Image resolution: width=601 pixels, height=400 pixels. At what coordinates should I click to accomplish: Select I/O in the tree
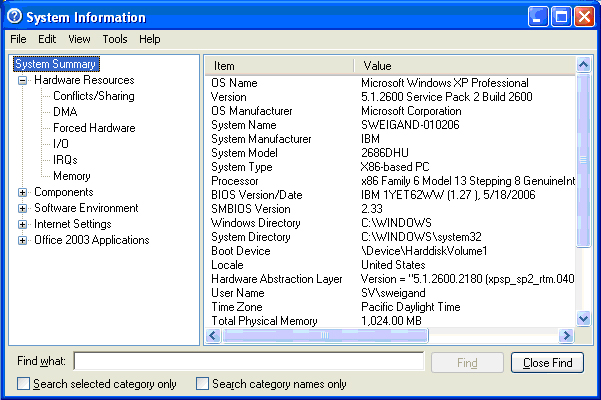click(x=61, y=144)
